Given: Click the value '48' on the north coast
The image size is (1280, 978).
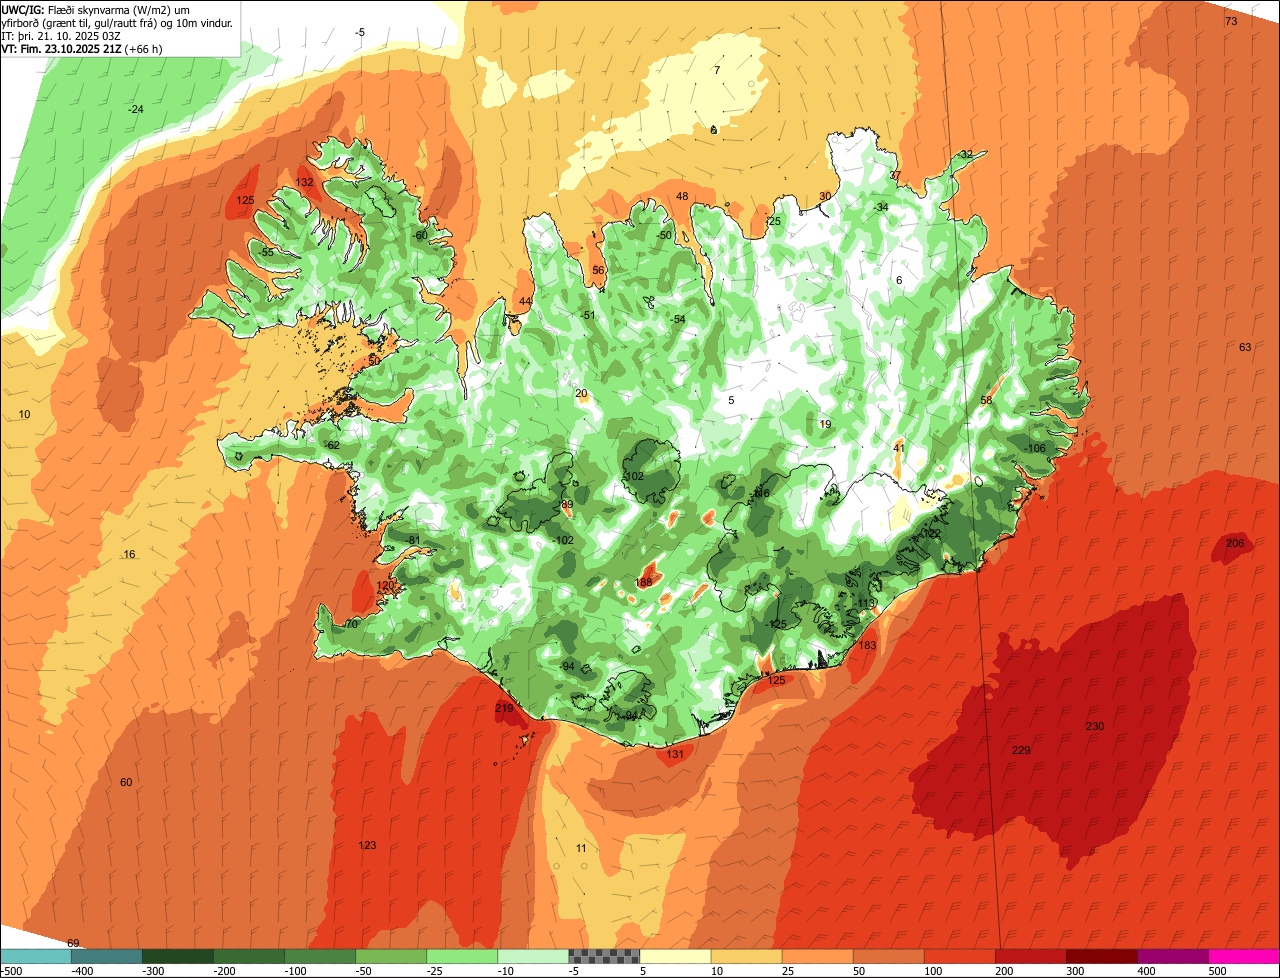Looking at the screenshot, I should pyautogui.click(x=682, y=196).
